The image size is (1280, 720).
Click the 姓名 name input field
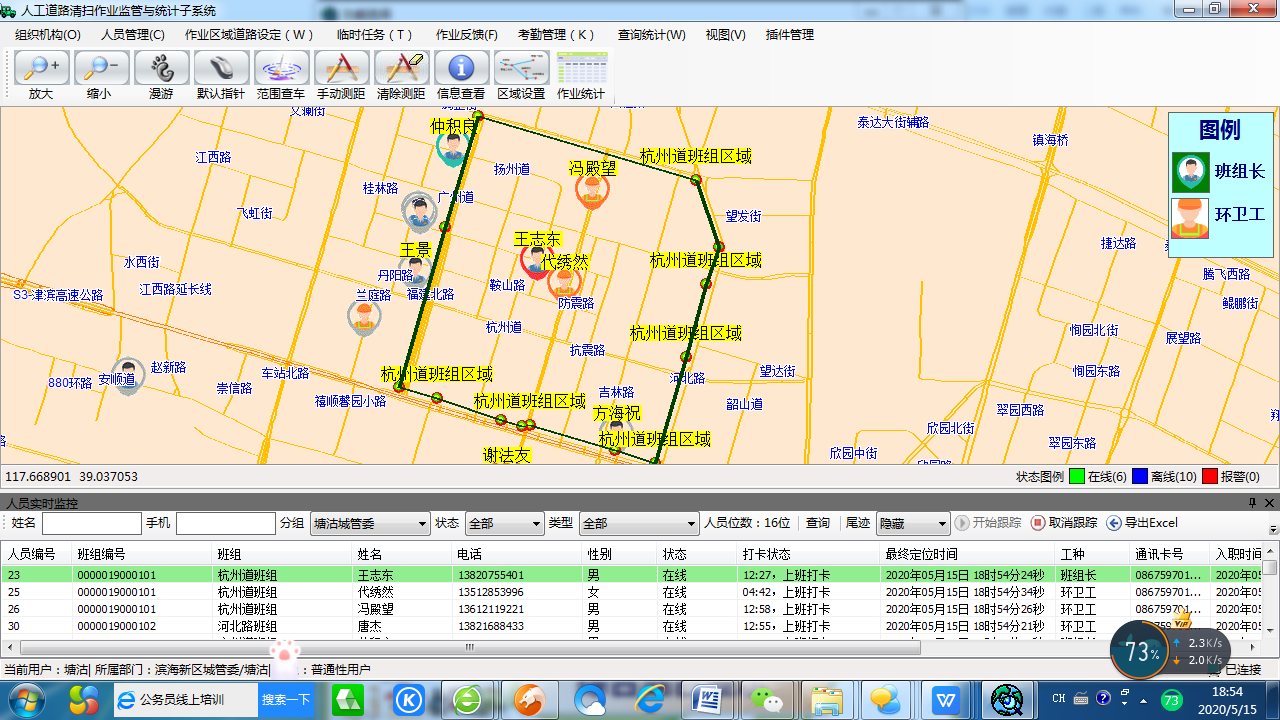pyautogui.click(x=91, y=524)
